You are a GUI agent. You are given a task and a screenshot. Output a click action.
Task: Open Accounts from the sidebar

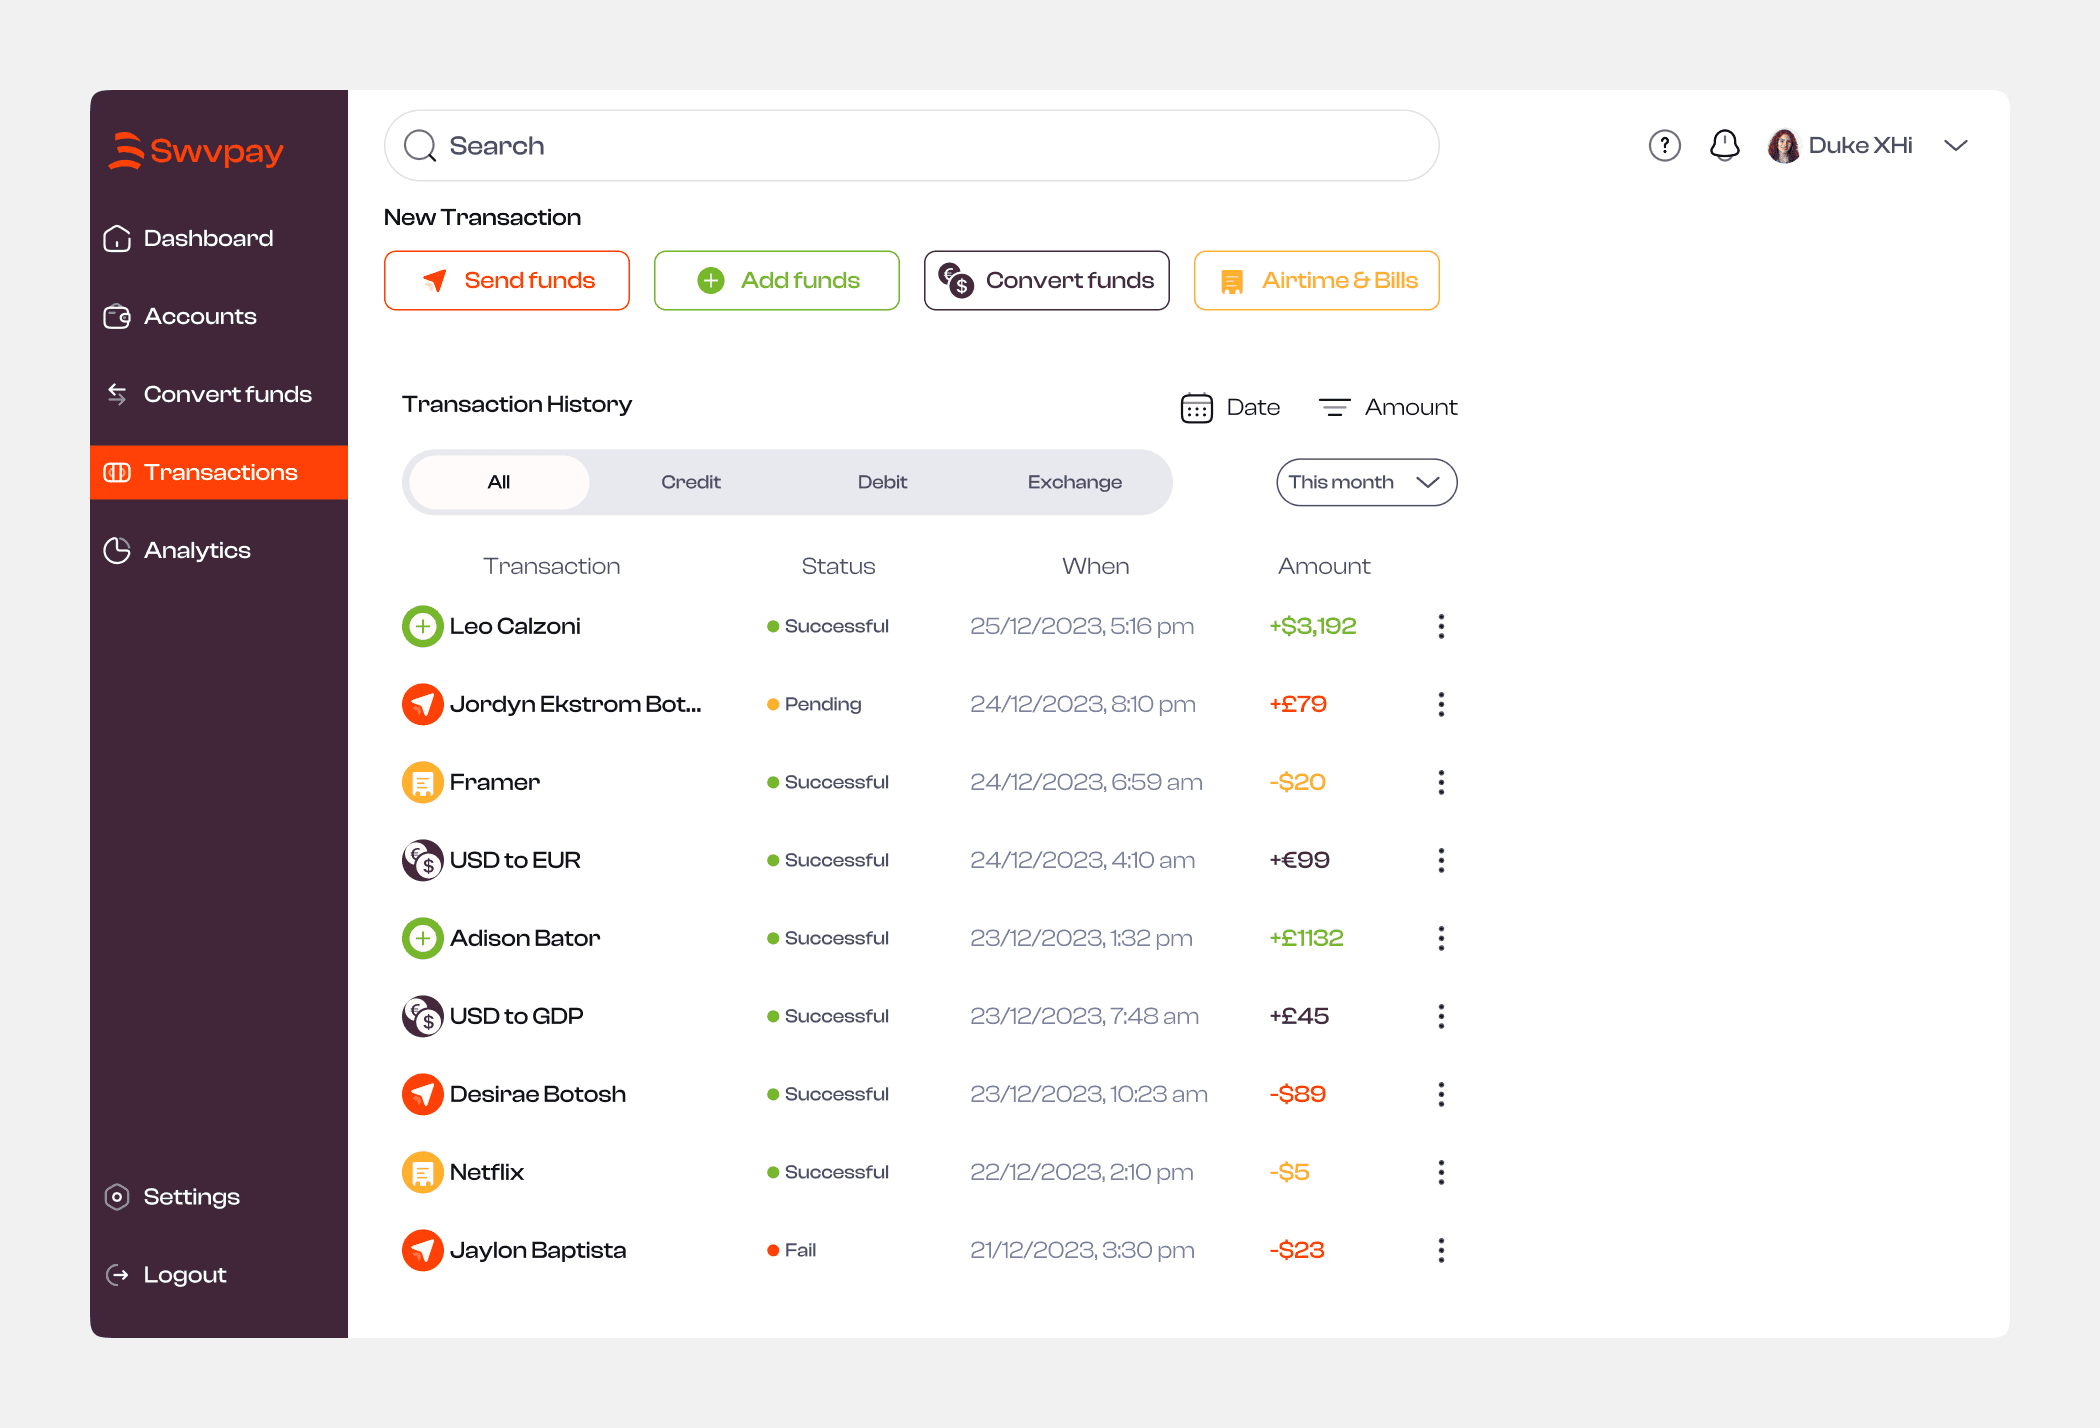coord(200,317)
